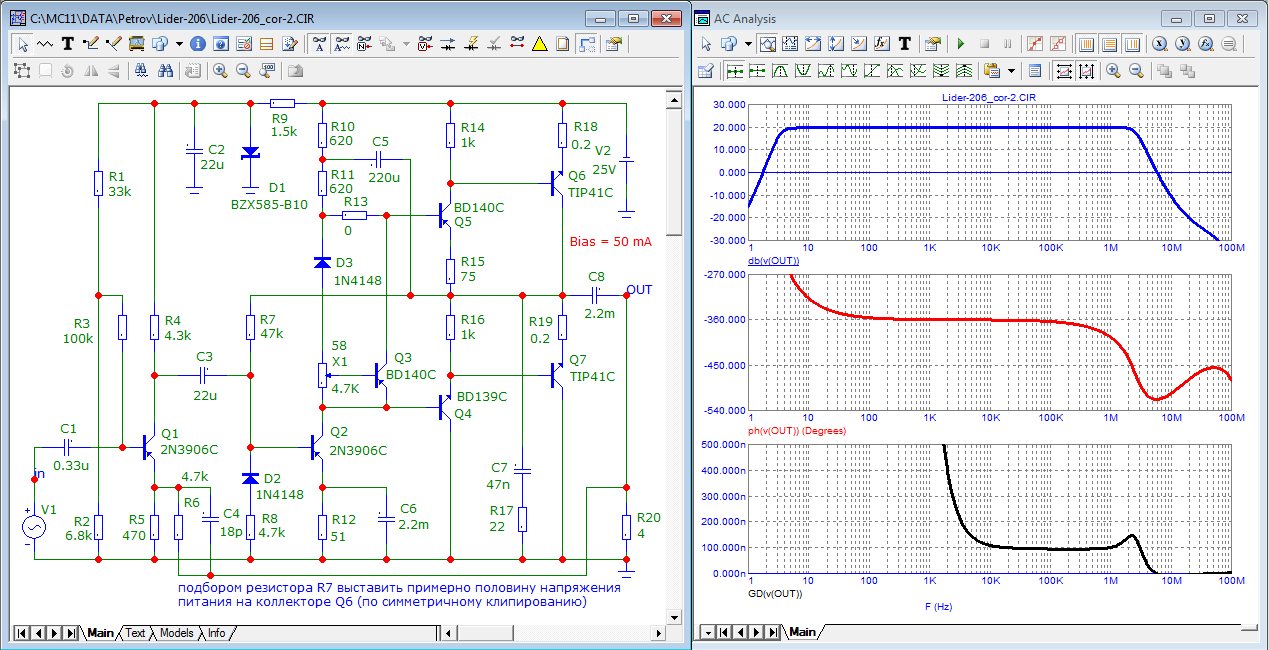This screenshot has height=650, width=1269.
Task: Switch to the Models tab
Action: (x=176, y=633)
